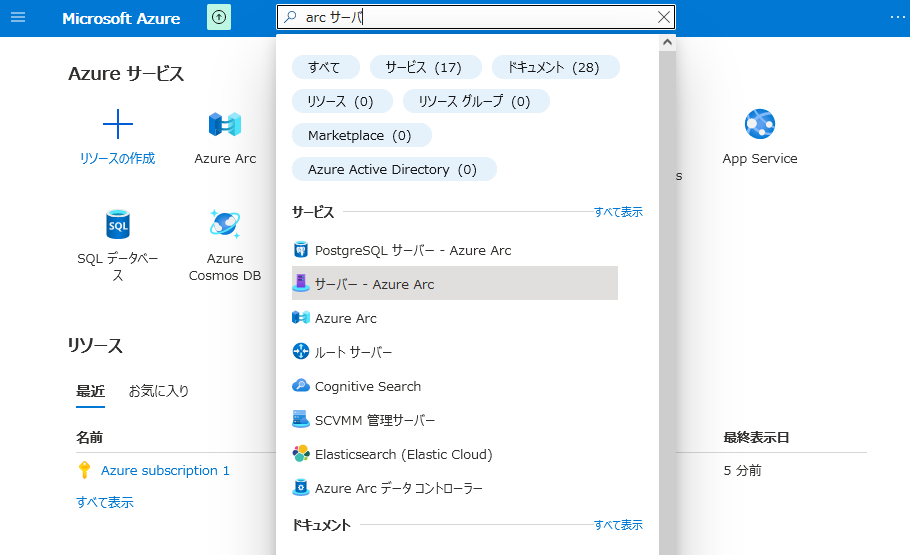910x555 pixels.
Task: Click the 名前 column header
Action: (x=89, y=437)
